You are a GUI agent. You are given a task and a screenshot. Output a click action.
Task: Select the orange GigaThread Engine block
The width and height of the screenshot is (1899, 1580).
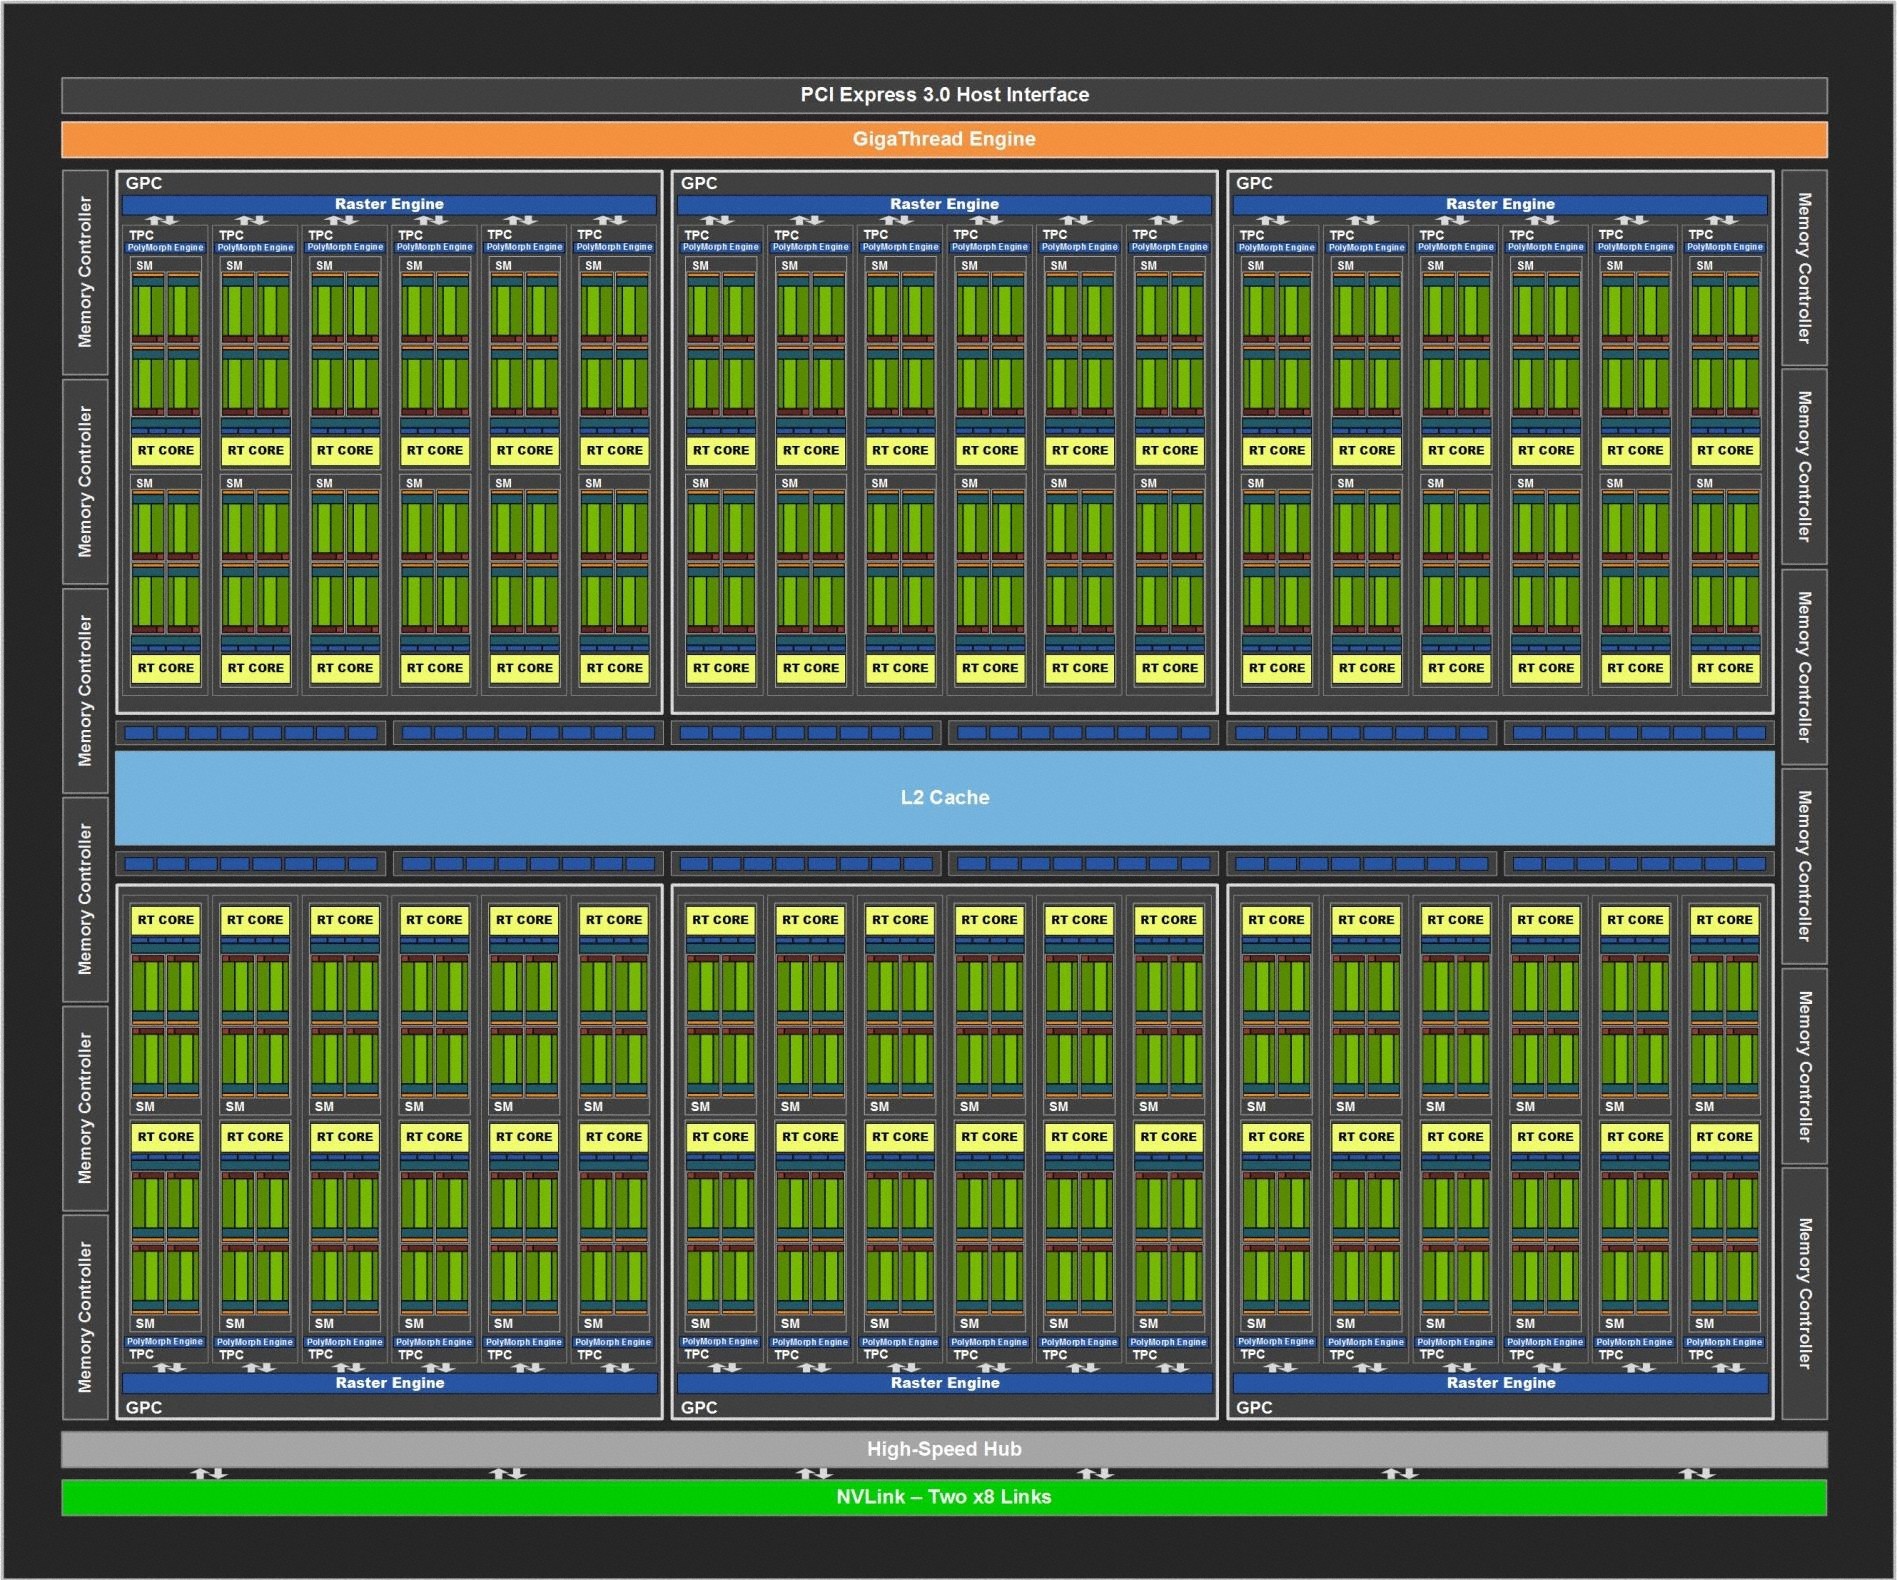pyautogui.click(x=944, y=139)
